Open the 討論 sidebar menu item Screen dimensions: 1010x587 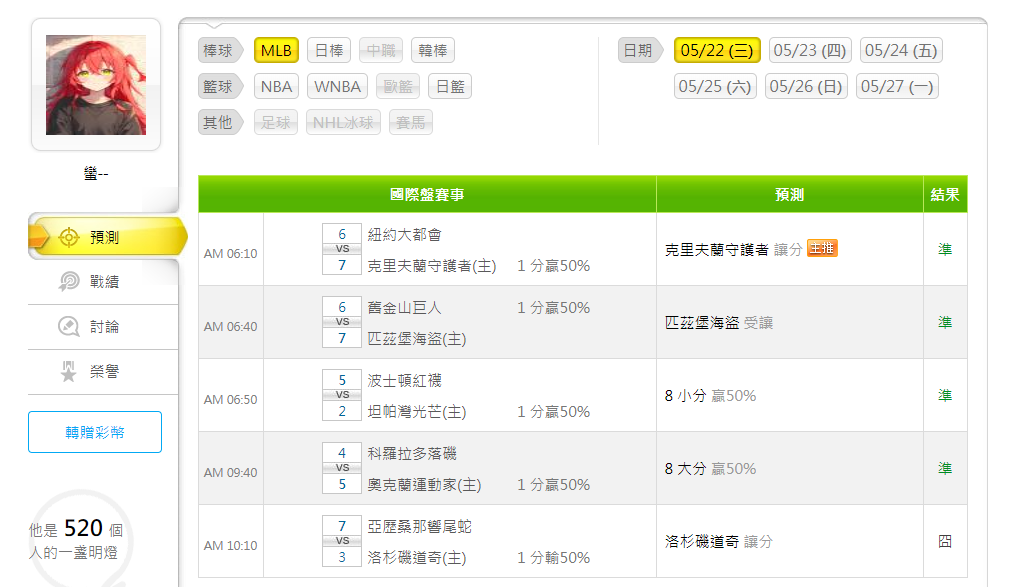coord(103,327)
